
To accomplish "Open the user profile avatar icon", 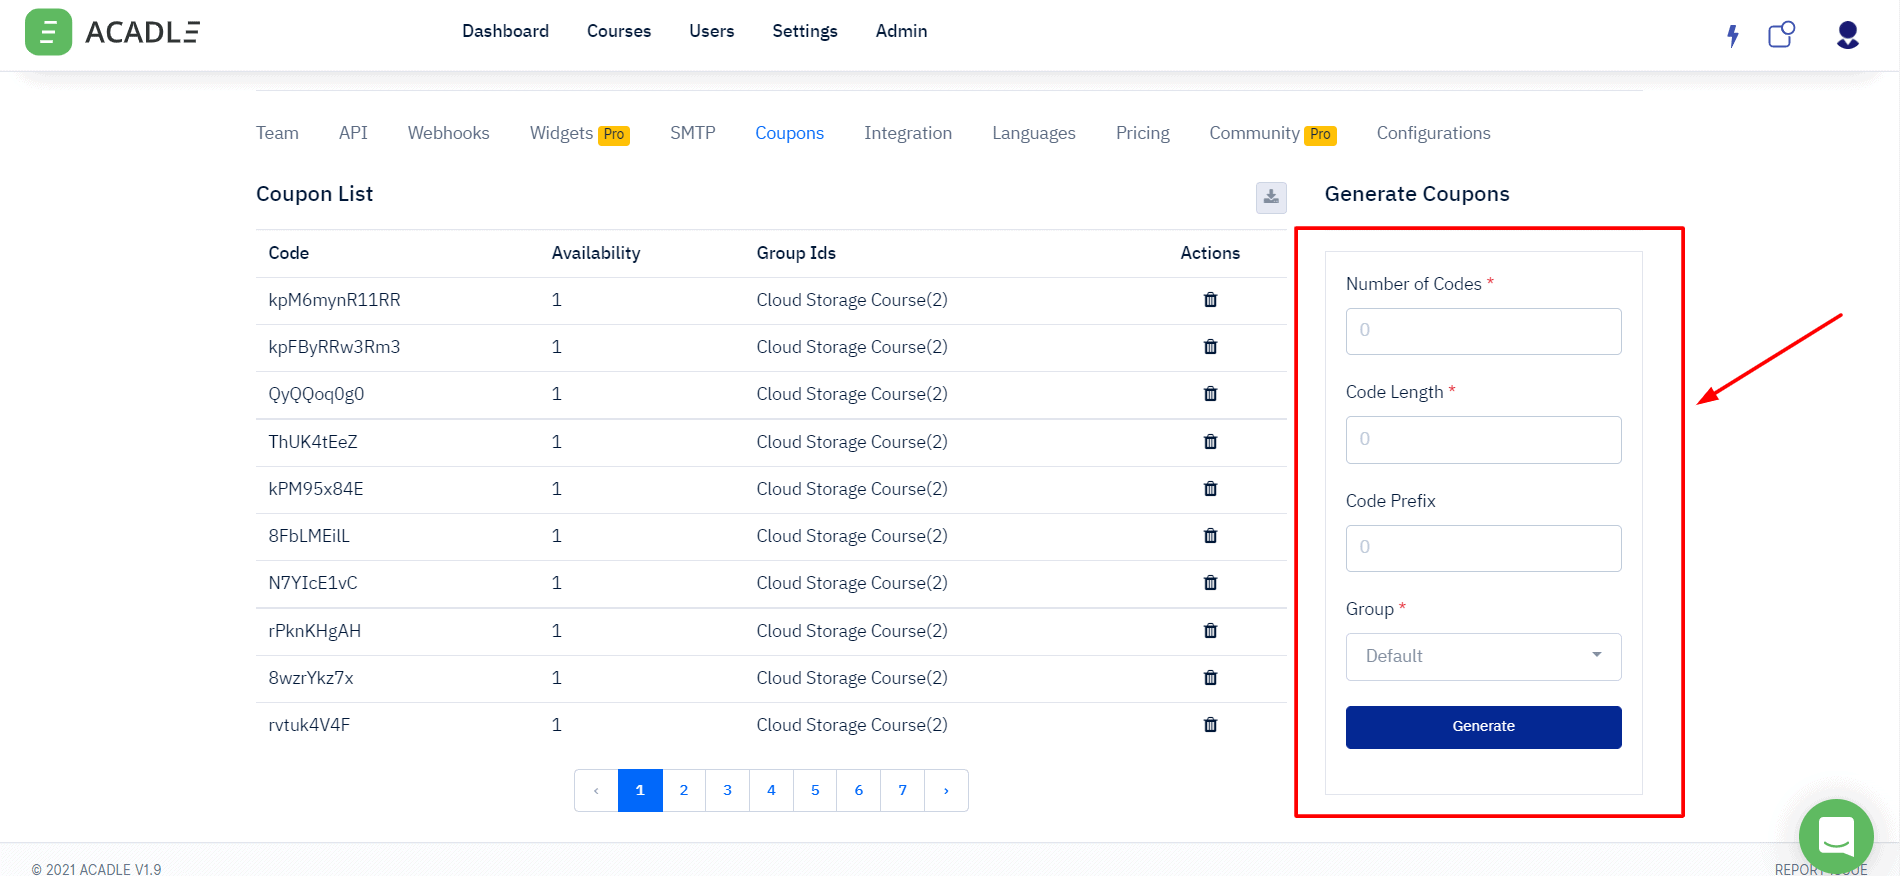I will point(1847,35).
